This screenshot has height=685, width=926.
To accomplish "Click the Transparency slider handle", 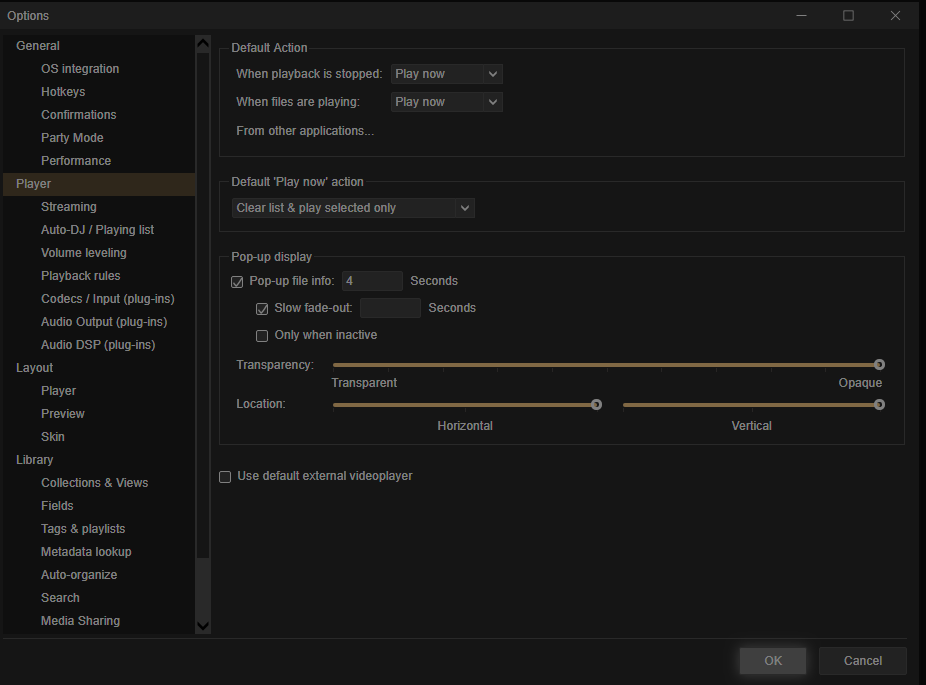I will click(879, 365).
